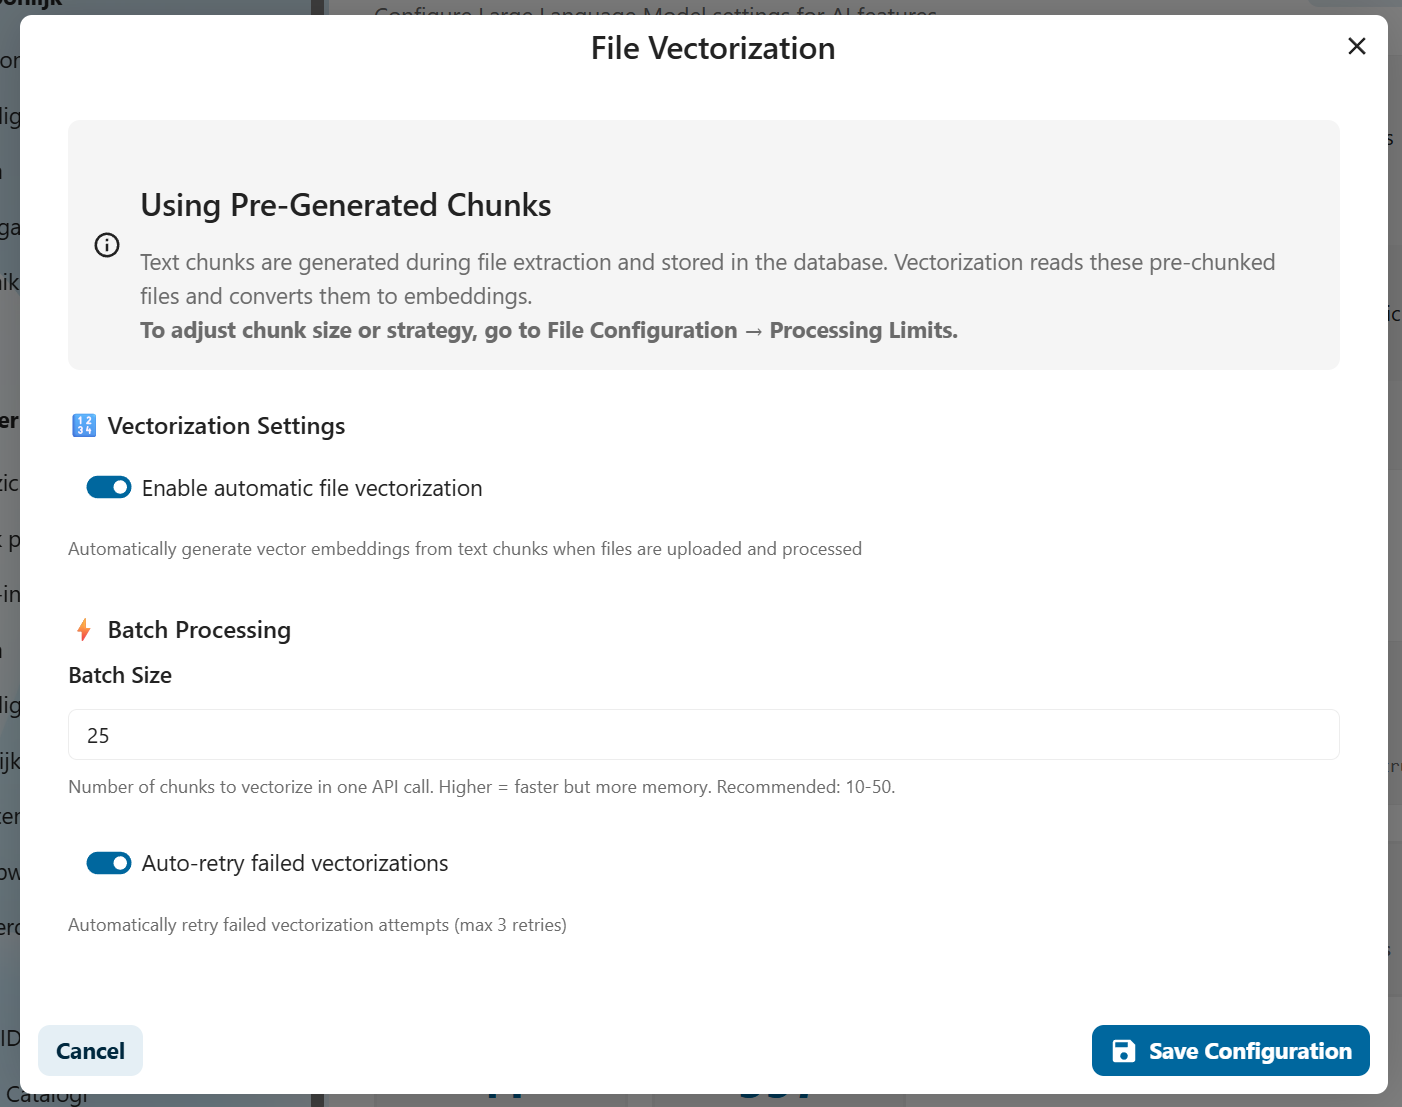
Task: Click the floppy disk save icon
Action: (1124, 1051)
